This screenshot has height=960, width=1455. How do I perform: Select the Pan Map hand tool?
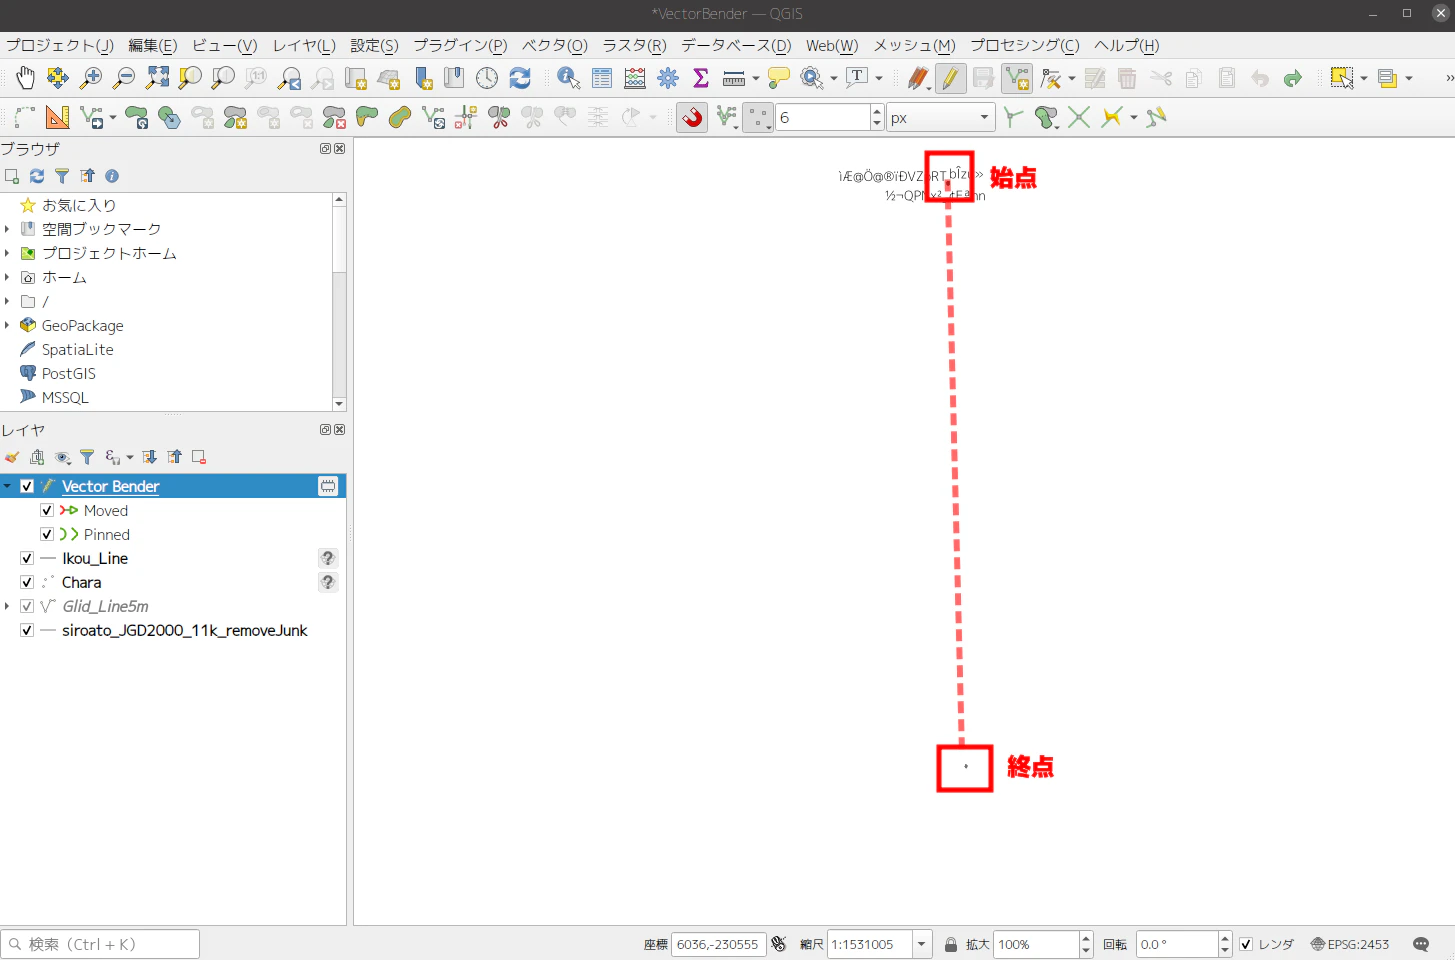[x=25, y=78]
